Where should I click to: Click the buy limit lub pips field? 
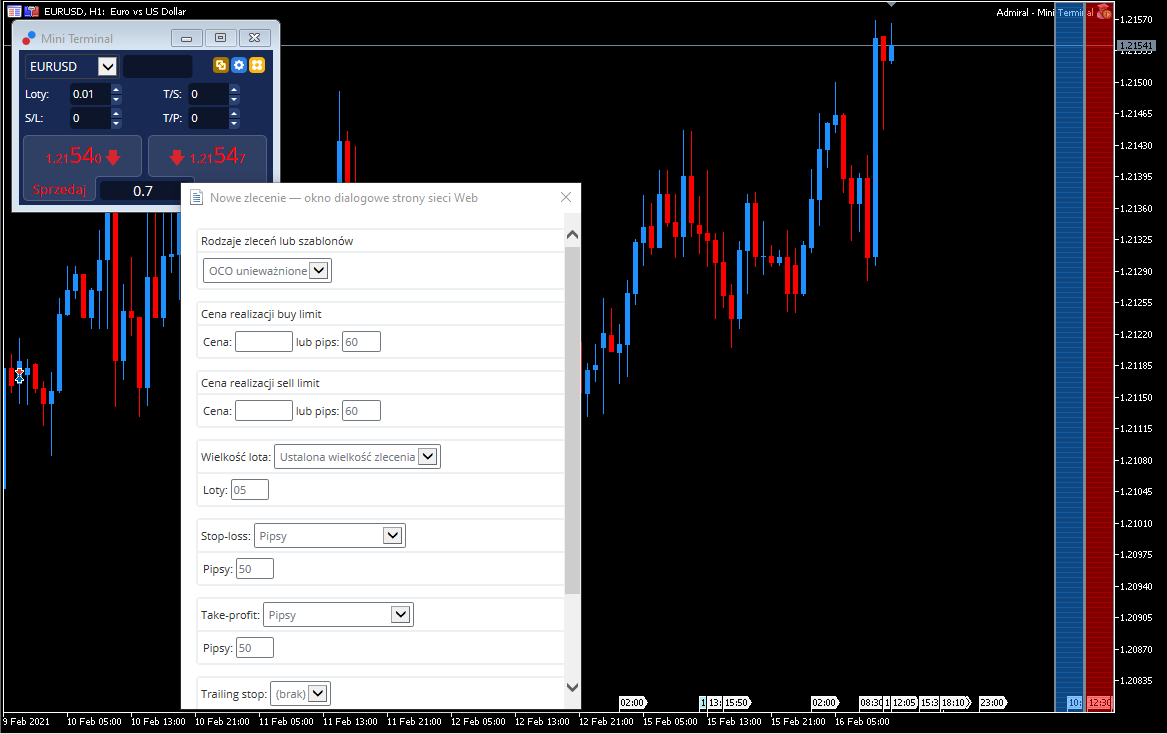pos(361,342)
